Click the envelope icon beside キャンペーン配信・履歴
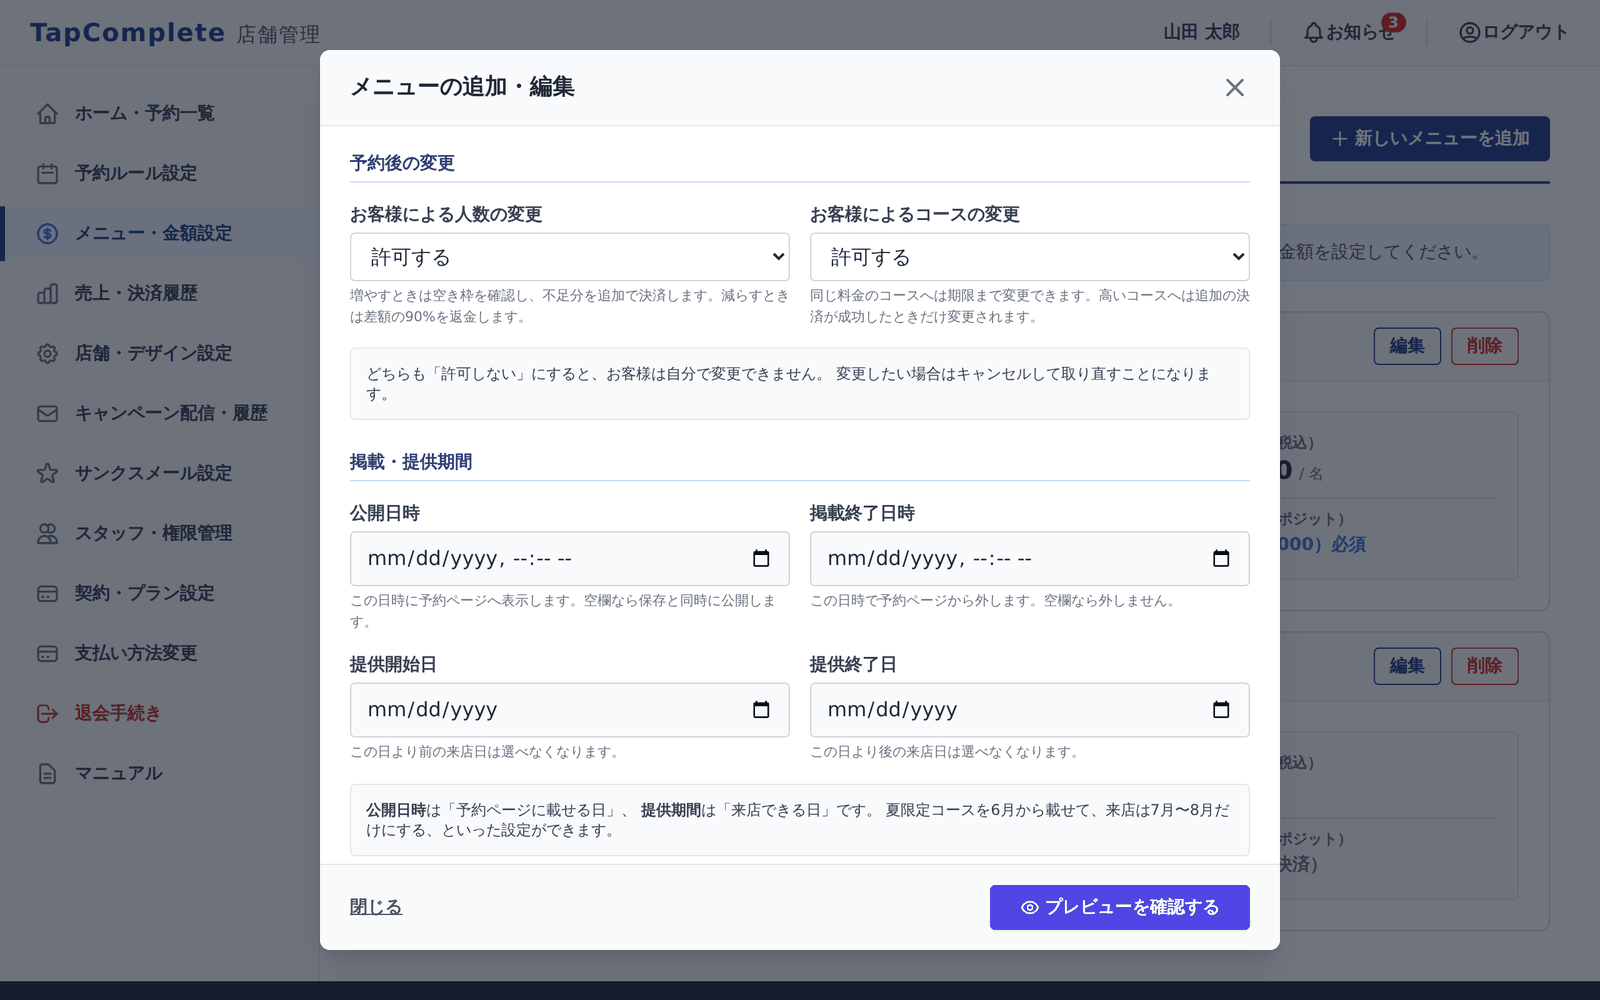Image resolution: width=1600 pixels, height=1000 pixels. 47,414
